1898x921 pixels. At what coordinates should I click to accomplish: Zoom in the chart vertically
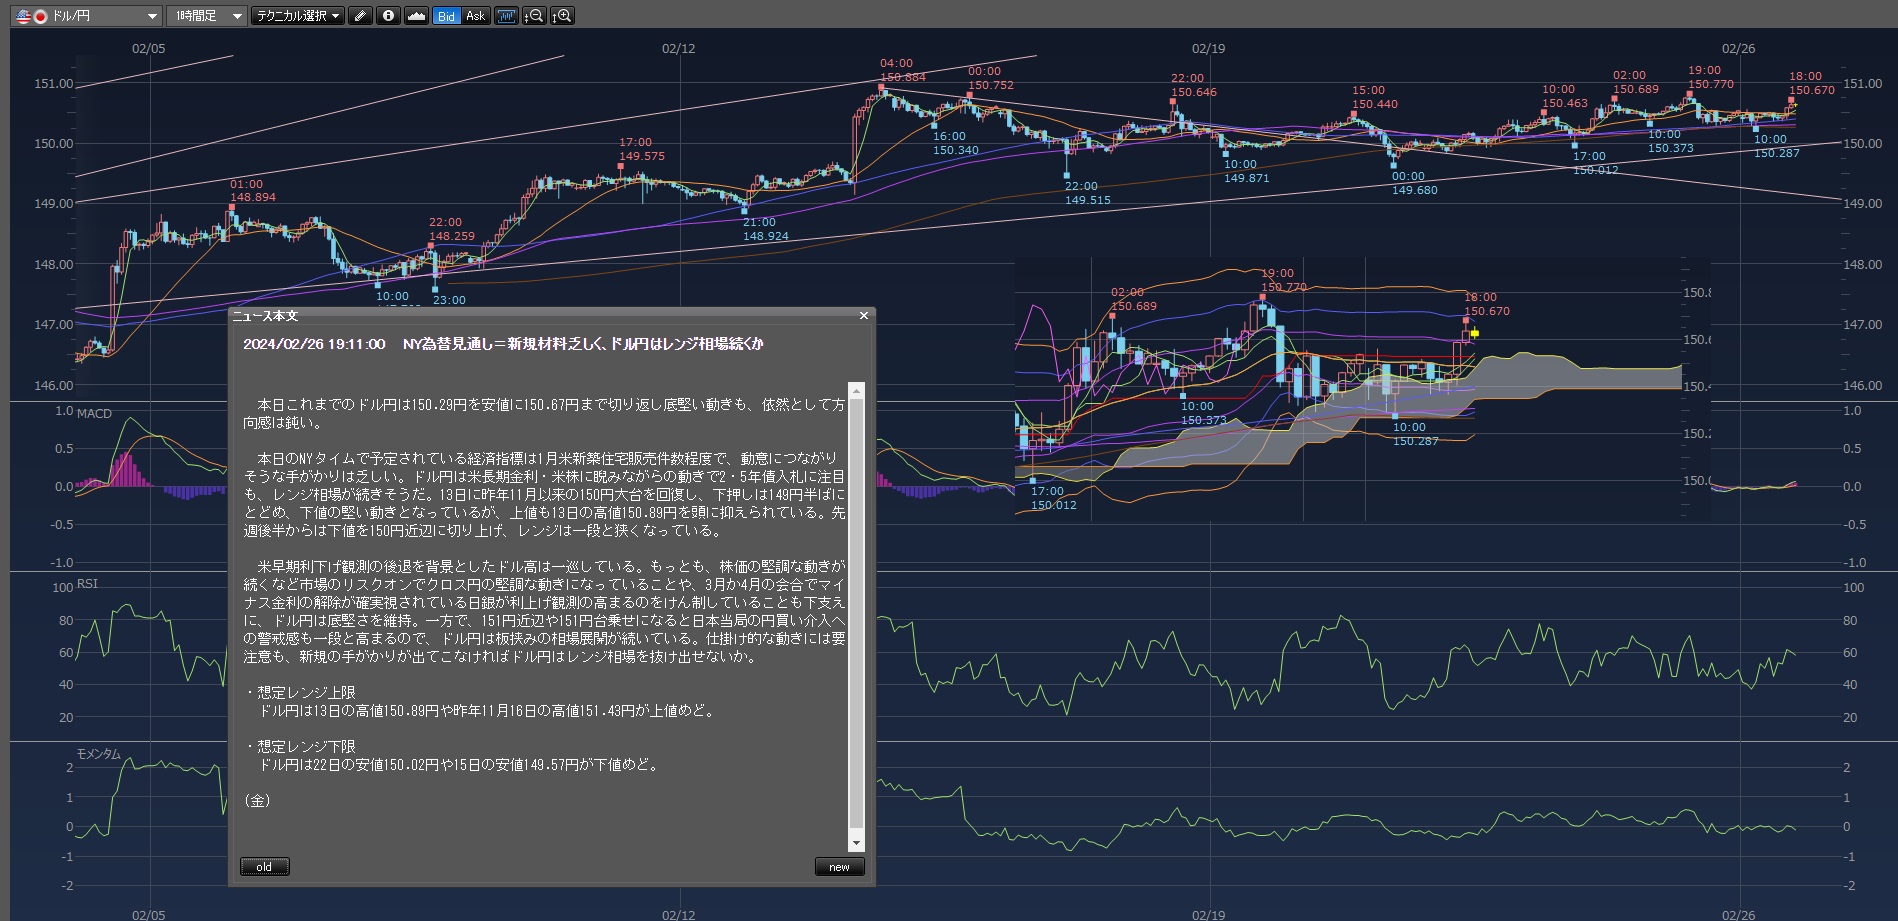(562, 16)
